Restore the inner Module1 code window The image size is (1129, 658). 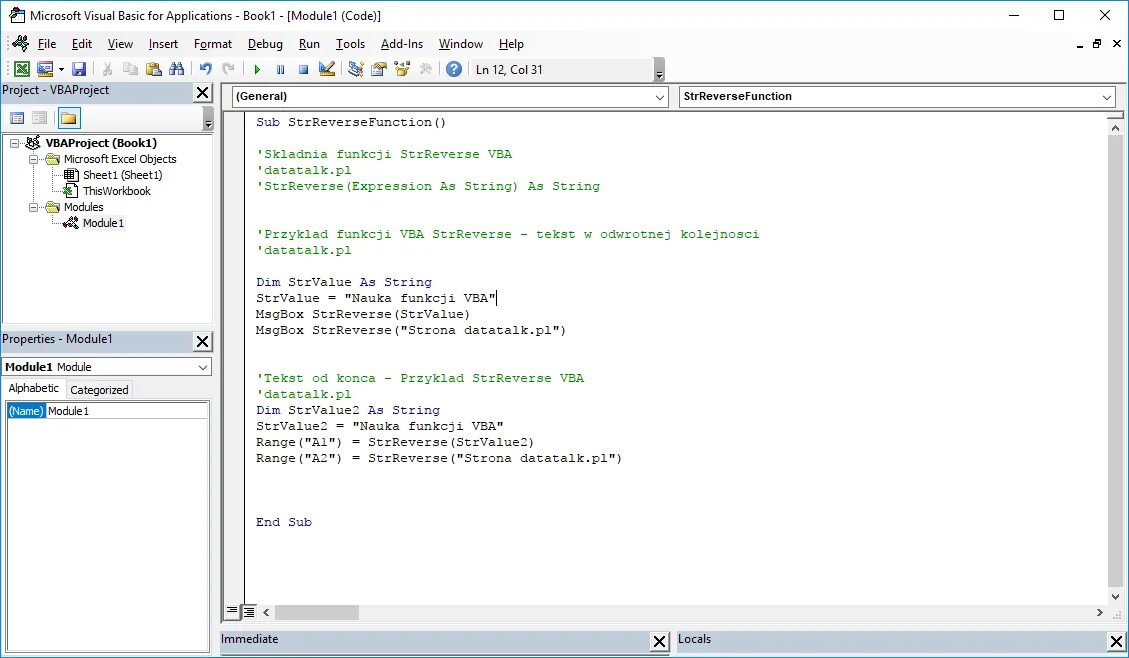pyautogui.click(x=1097, y=44)
